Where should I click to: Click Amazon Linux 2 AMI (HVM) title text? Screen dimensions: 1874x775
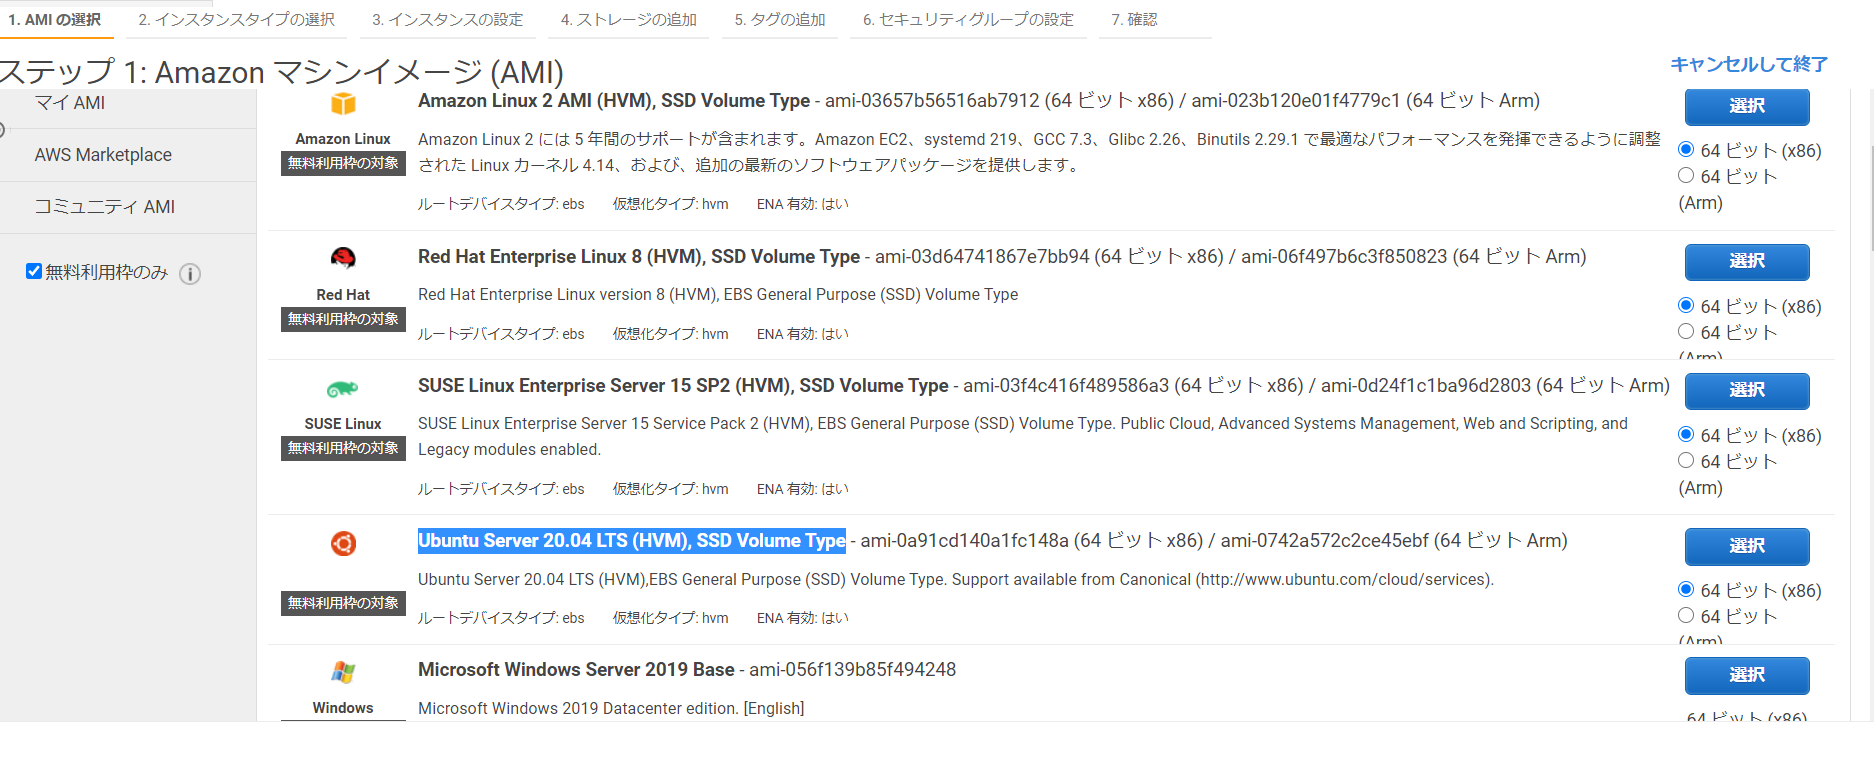[614, 101]
